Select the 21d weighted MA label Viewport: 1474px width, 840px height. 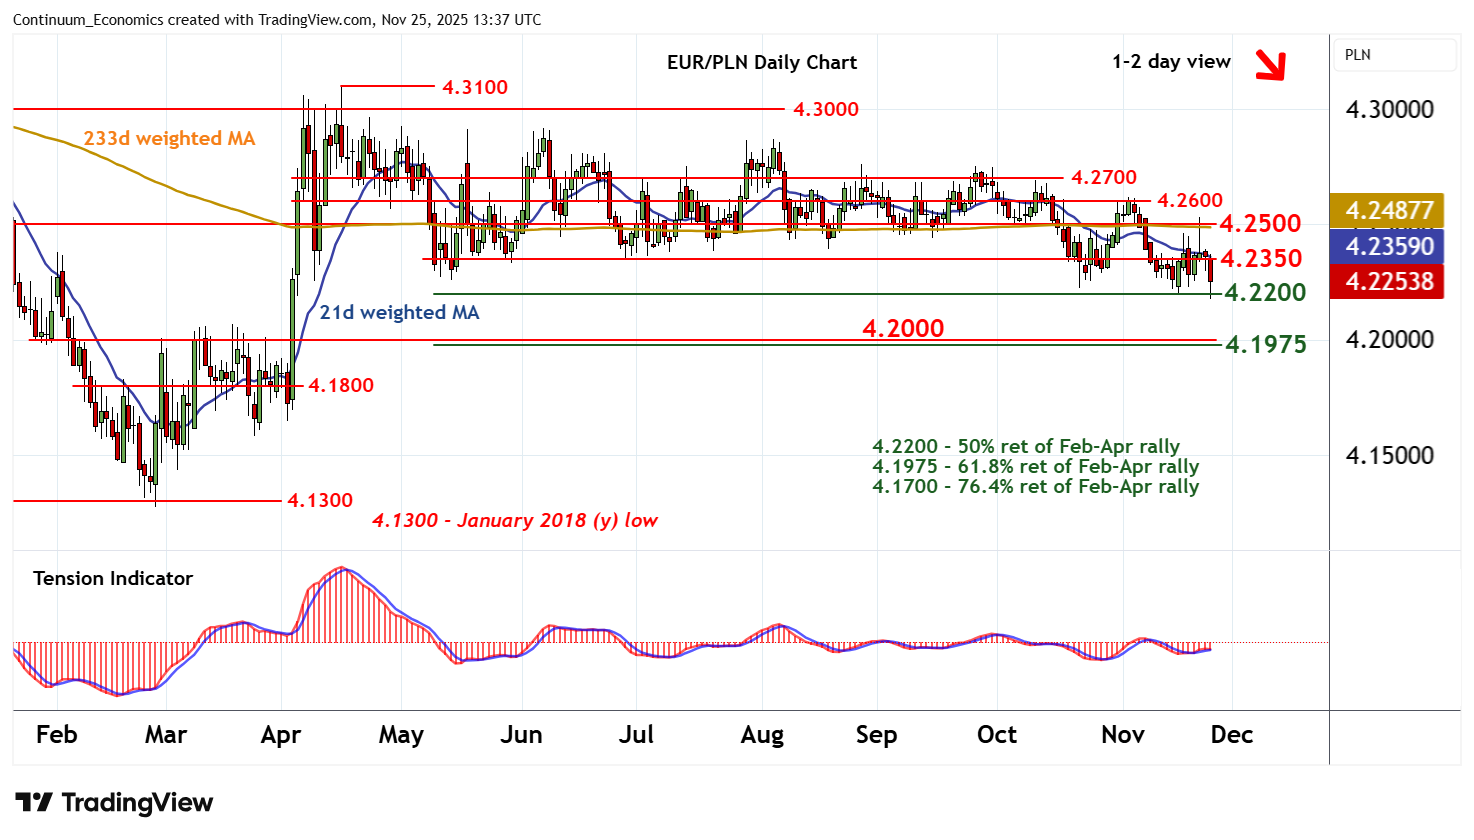399,313
